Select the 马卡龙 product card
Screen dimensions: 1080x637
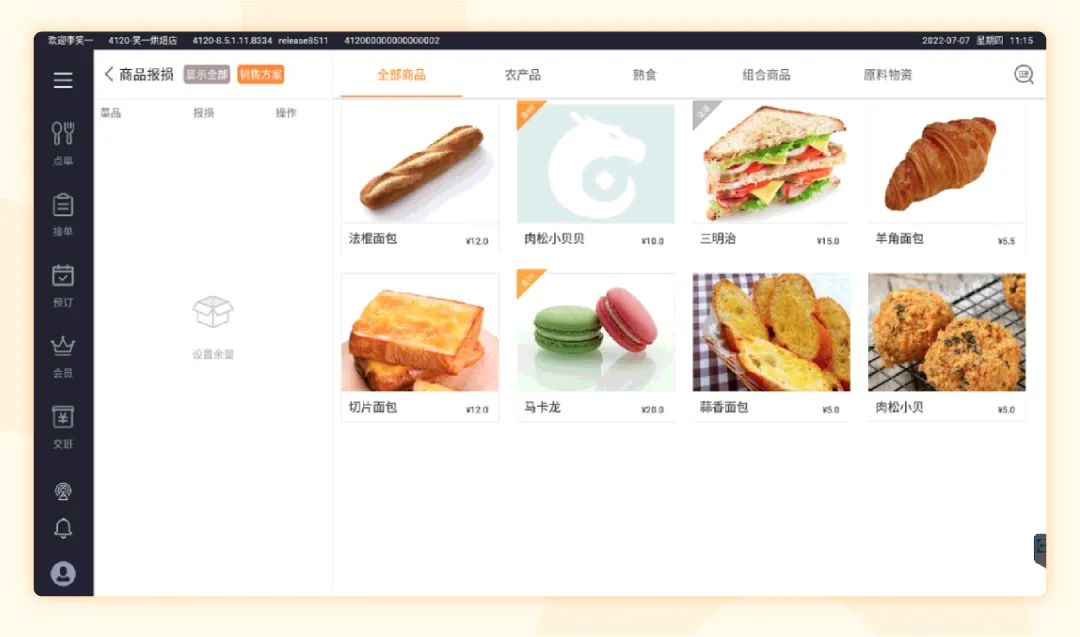(x=596, y=346)
